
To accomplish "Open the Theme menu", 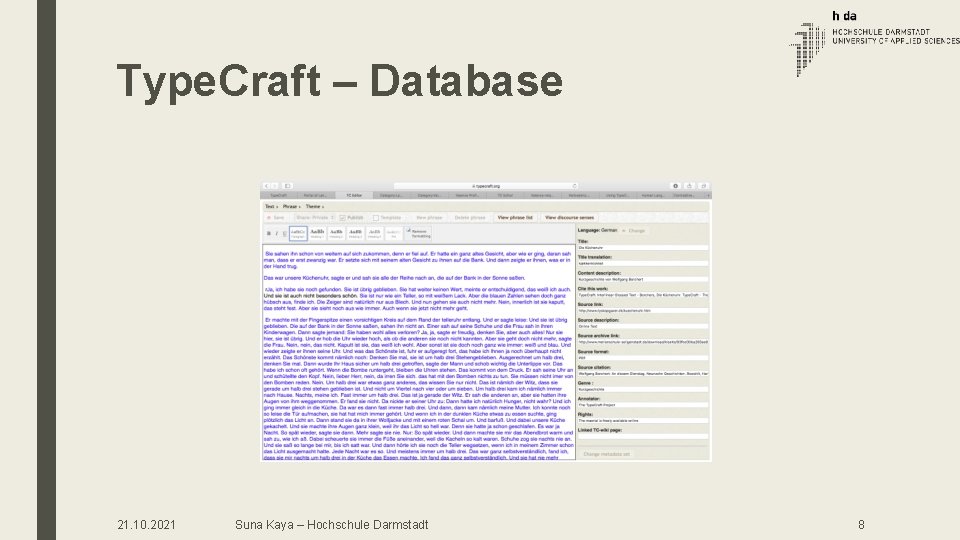I will coord(315,206).
